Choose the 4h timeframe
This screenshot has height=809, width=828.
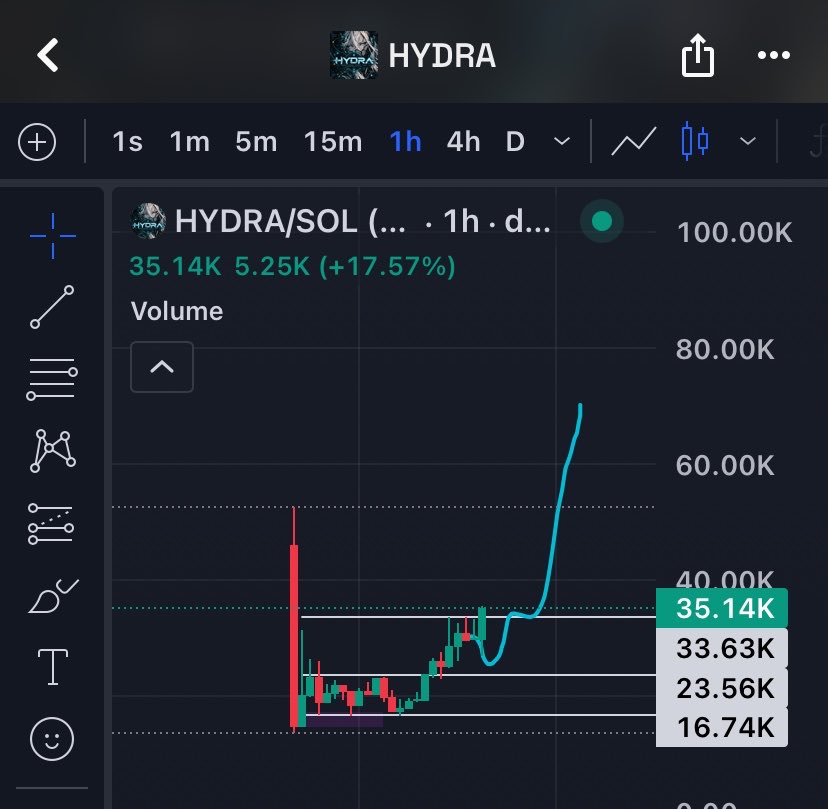click(463, 142)
